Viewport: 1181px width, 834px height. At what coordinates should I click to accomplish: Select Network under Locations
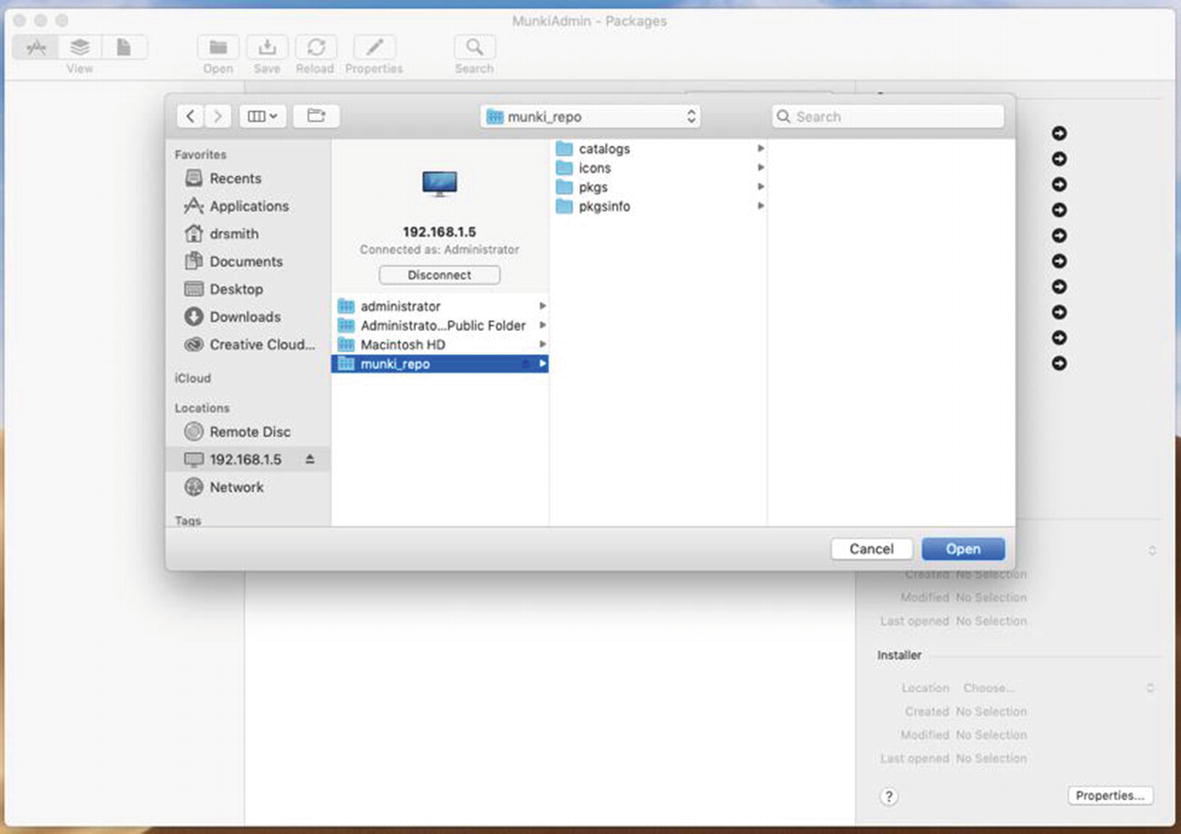(237, 487)
